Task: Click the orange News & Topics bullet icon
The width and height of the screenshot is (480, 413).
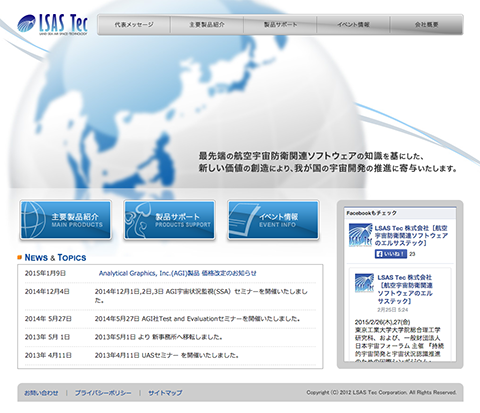Action: pos(20,257)
